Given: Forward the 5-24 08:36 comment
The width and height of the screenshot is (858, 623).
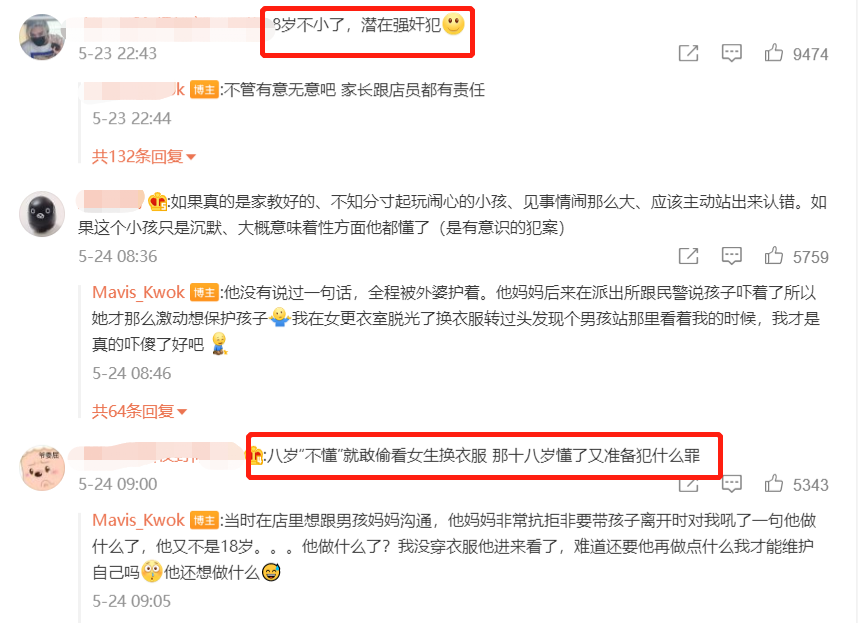Looking at the screenshot, I should [688, 255].
